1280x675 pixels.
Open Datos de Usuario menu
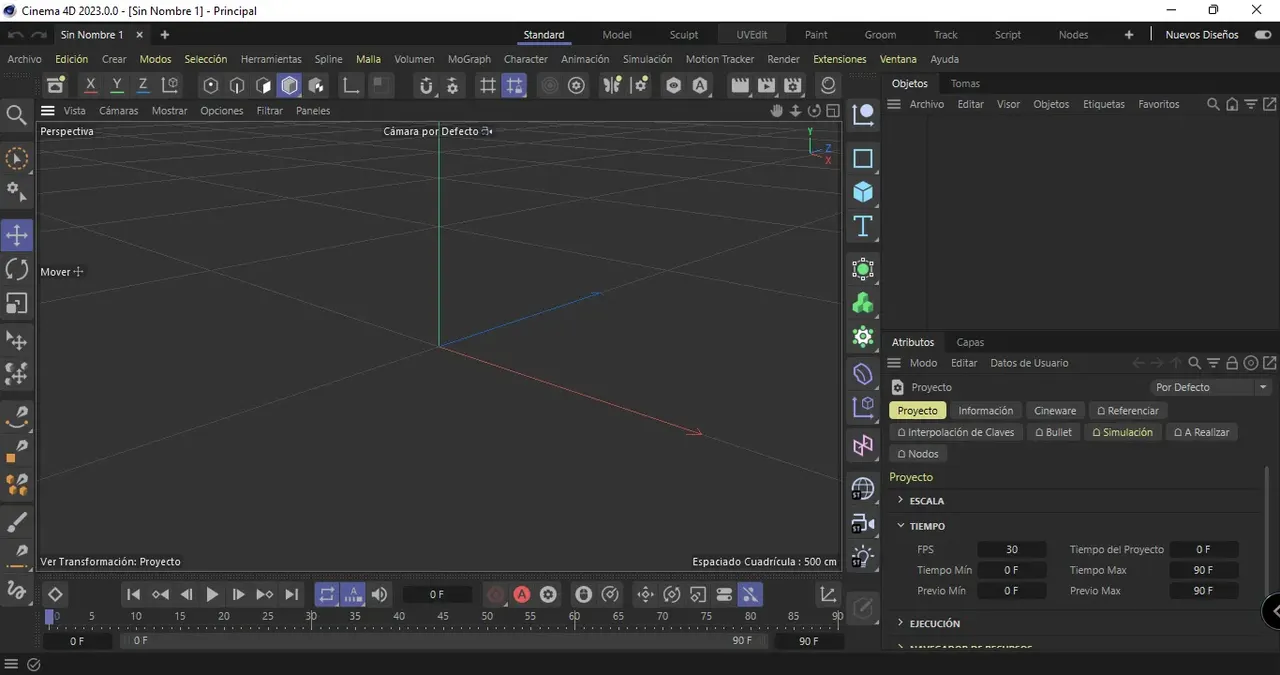click(1029, 363)
